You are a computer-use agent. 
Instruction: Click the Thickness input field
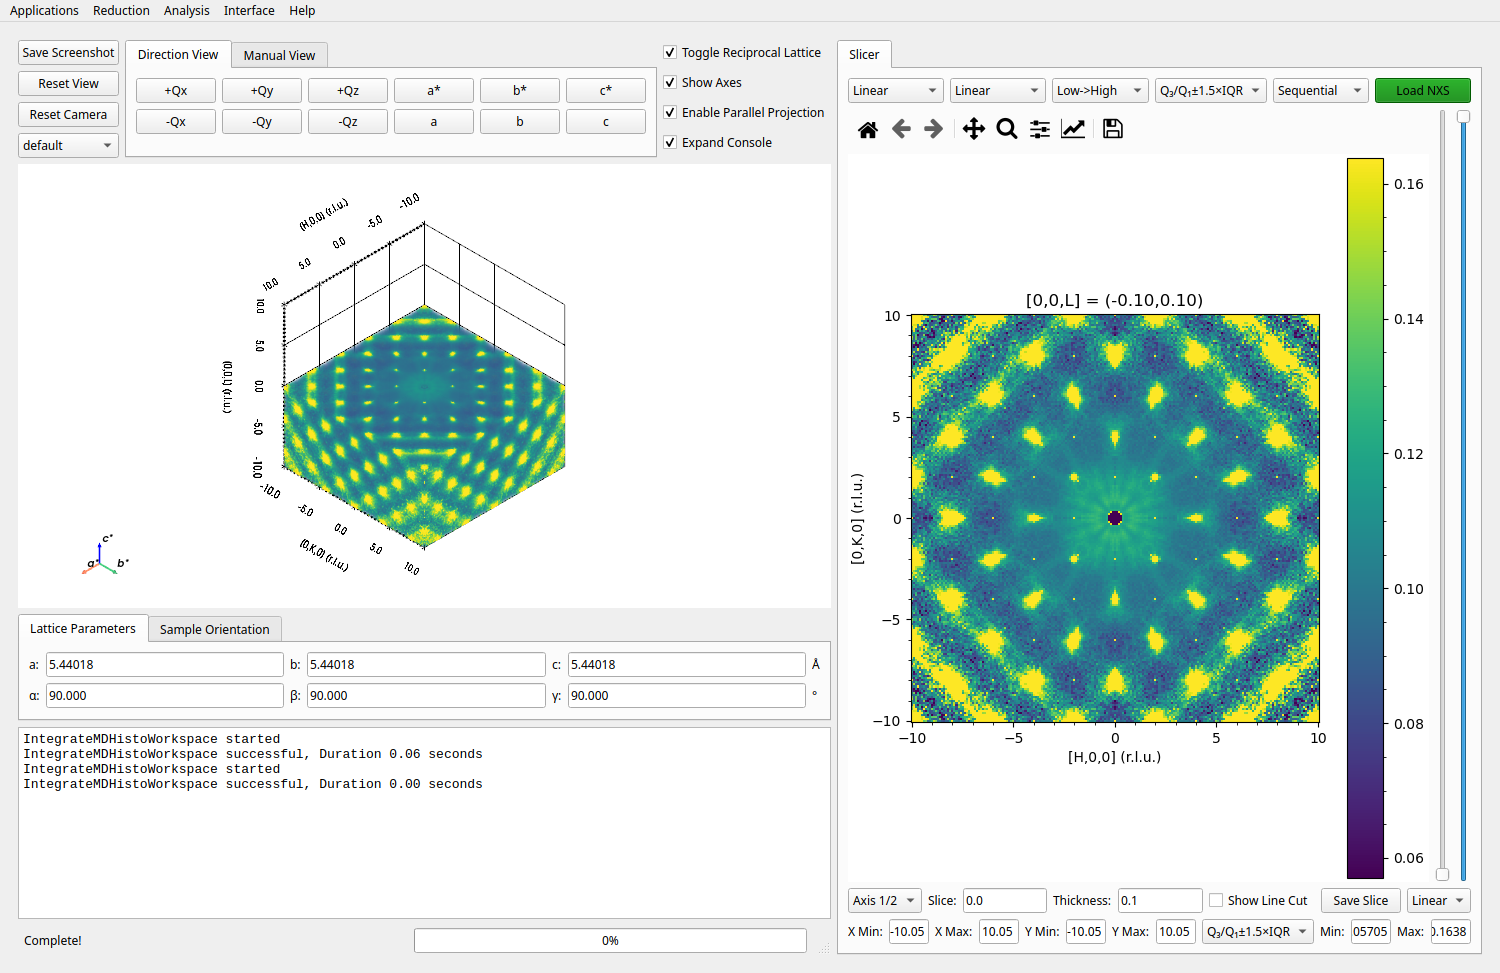pos(1160,900)
